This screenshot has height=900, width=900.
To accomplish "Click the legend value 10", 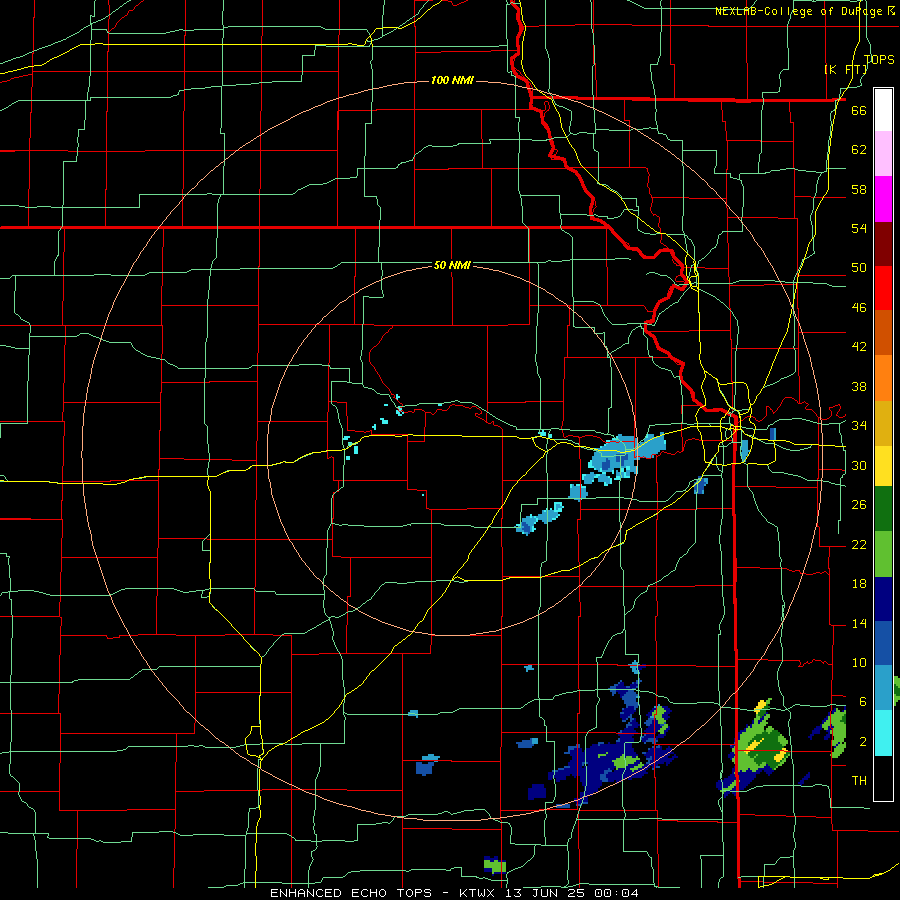I will [x=859, y=662].
